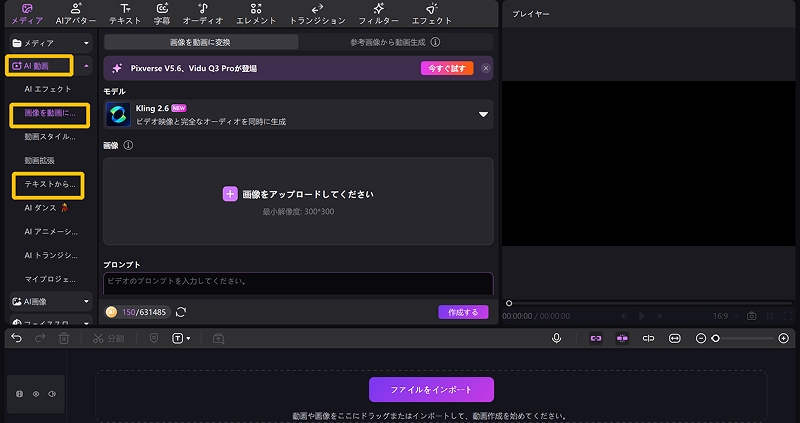This screenshot has height=423, width=800.
Task: Expand the メディア sidebar section
Action: (51, 43)
